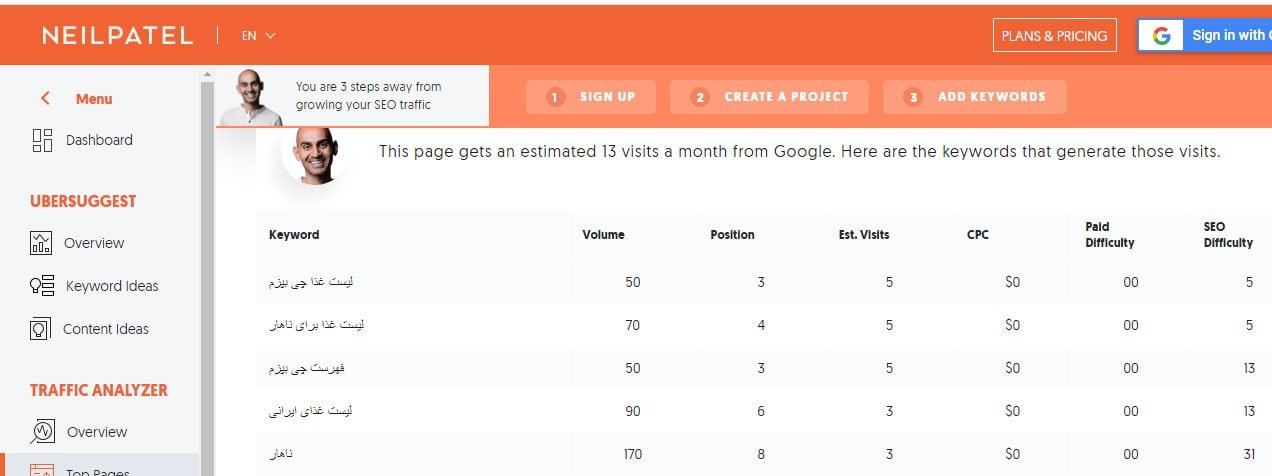The image size is (1272, 476).
Task: Click the volume value 170
Action: (632, 455)
